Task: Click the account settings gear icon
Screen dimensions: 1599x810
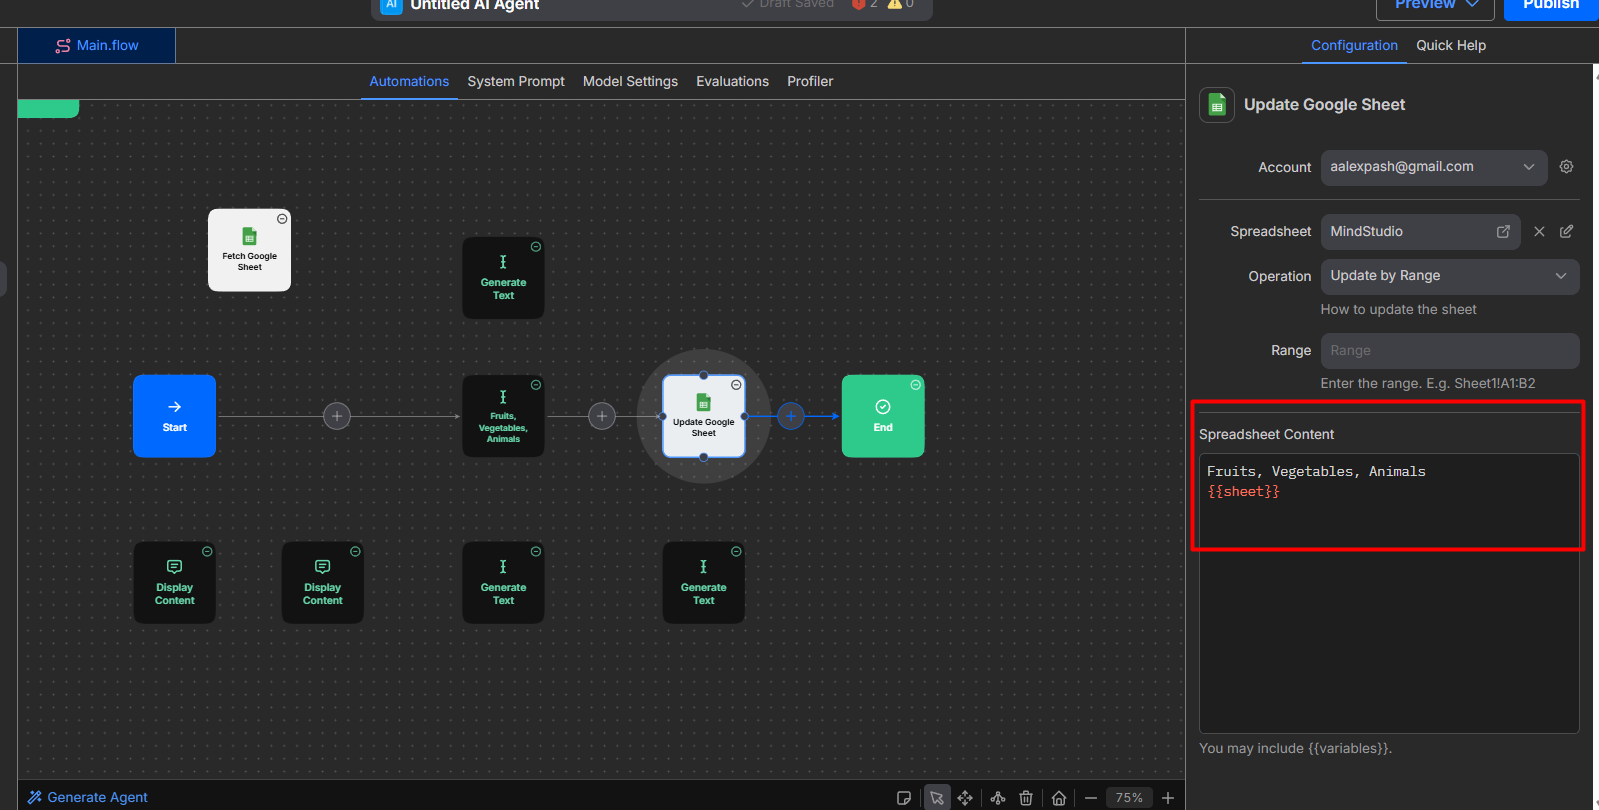Action: pyautogui.click(x=1567, y=167)
